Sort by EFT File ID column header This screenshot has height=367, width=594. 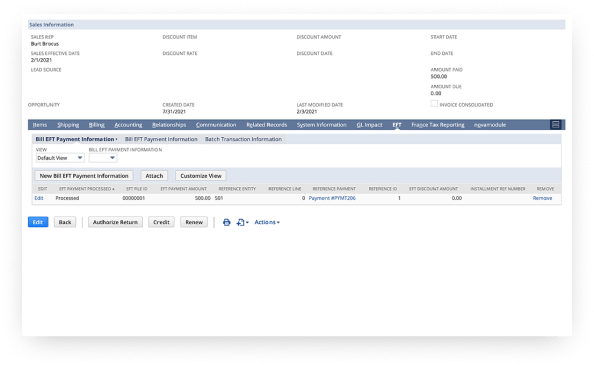(136, 189)
